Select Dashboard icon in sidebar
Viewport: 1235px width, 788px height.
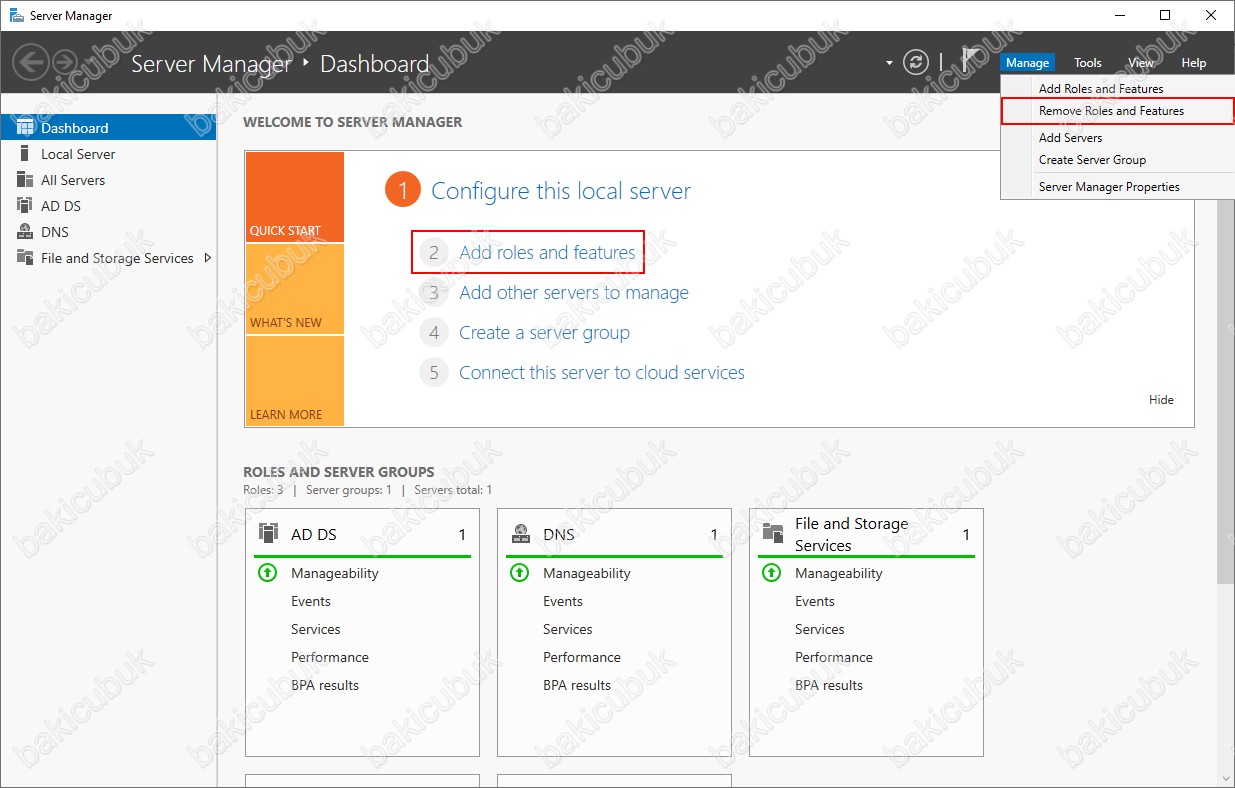coord(25,128)
